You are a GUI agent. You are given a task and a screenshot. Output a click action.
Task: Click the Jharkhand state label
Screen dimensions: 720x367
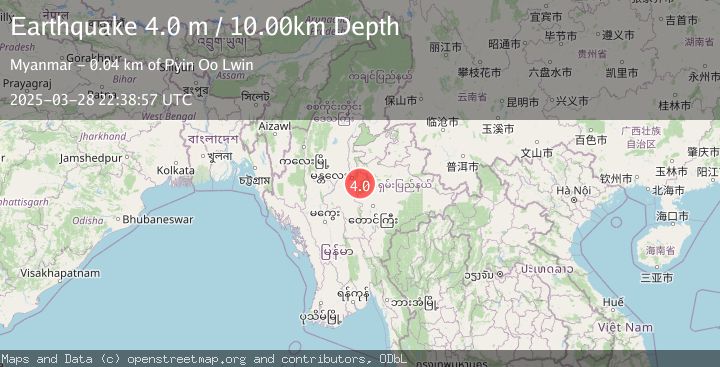click(102, 136)
